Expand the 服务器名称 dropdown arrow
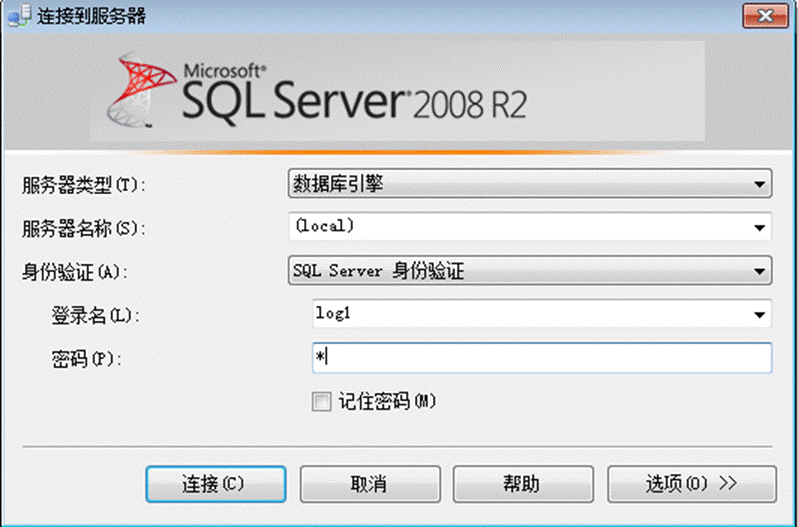The height and width of the screenshot is (527, 798). pyautogui.click(x=759, y=227)
